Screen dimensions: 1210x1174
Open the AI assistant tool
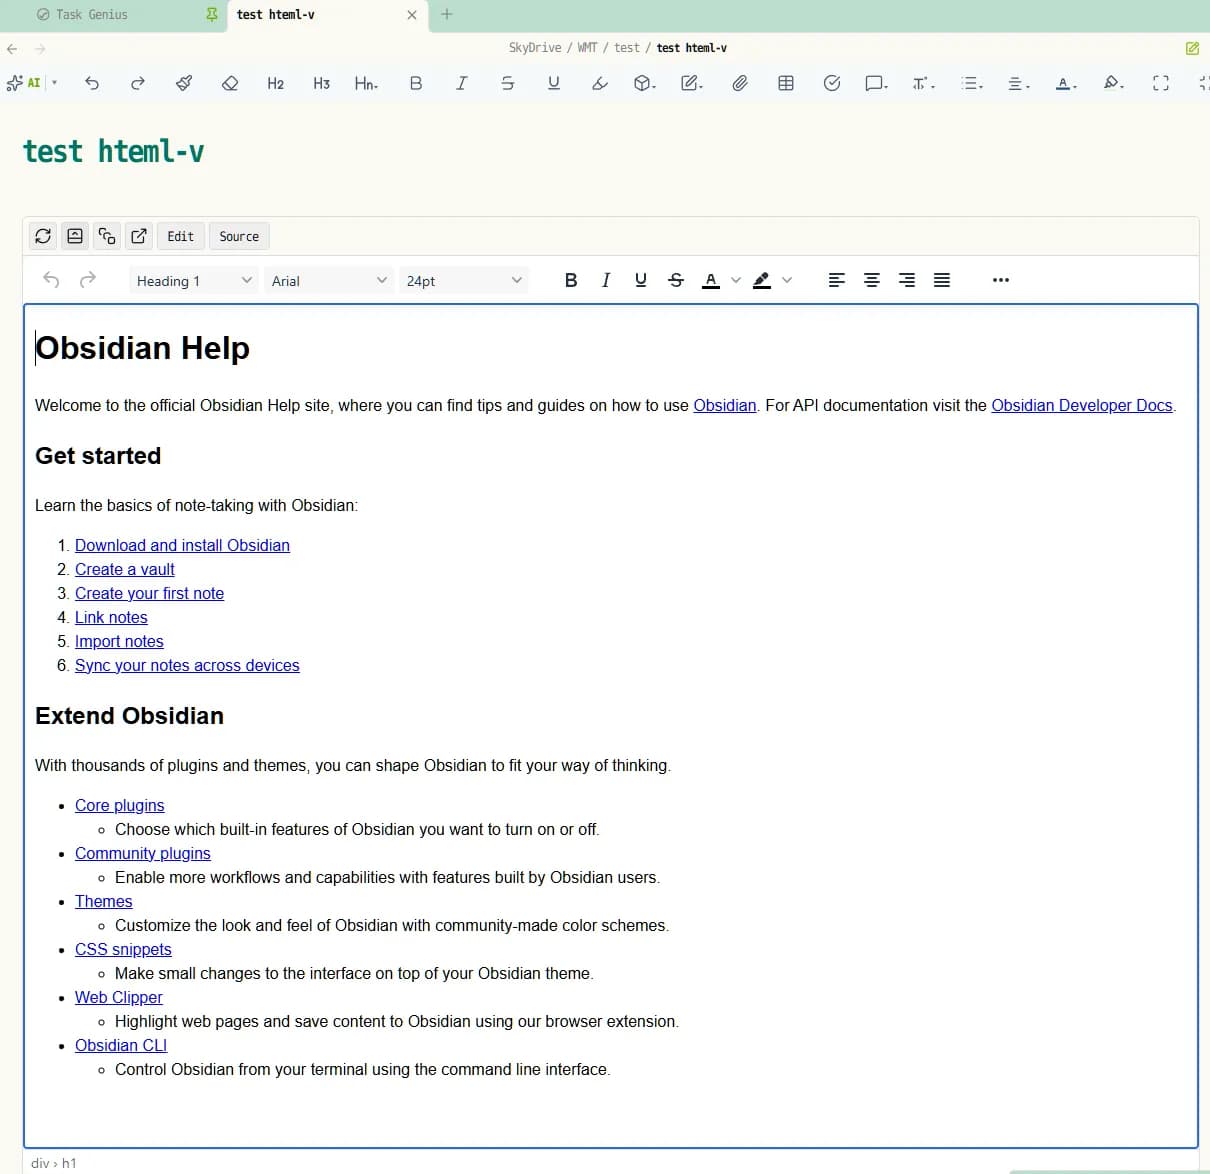pos(23,83)
